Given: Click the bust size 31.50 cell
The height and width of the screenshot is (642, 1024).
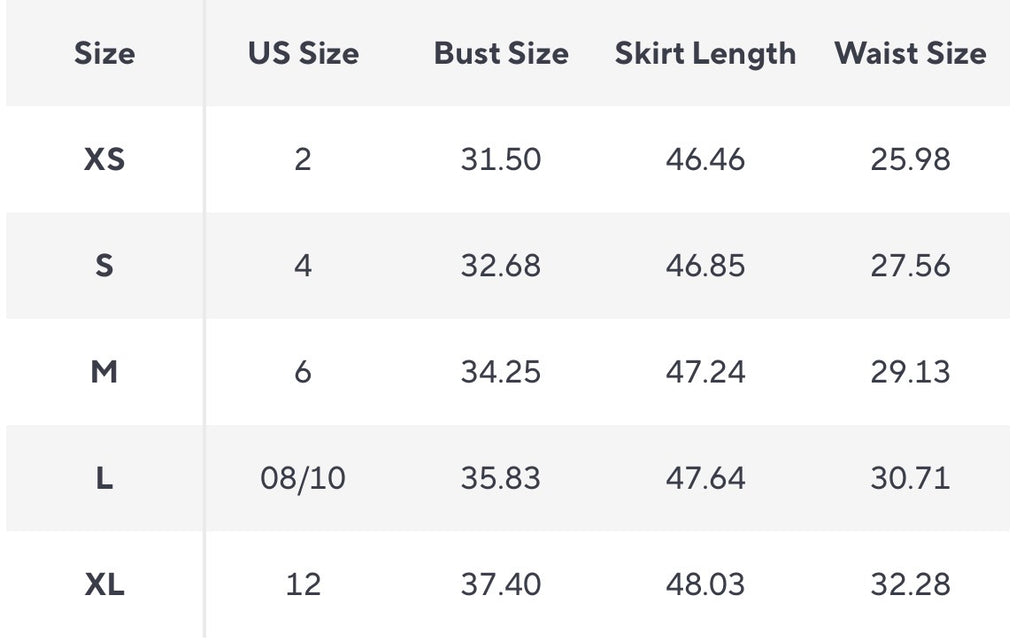Looking at the screenshot, I should point(501,159).
